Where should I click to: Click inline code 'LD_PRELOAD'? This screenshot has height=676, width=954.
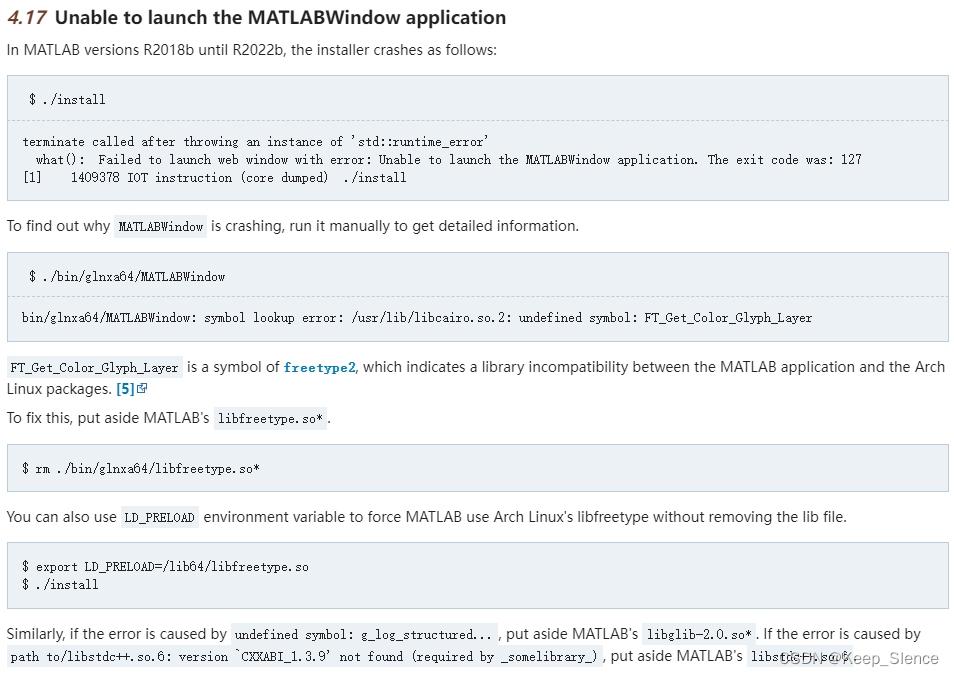tap(159, 517)
